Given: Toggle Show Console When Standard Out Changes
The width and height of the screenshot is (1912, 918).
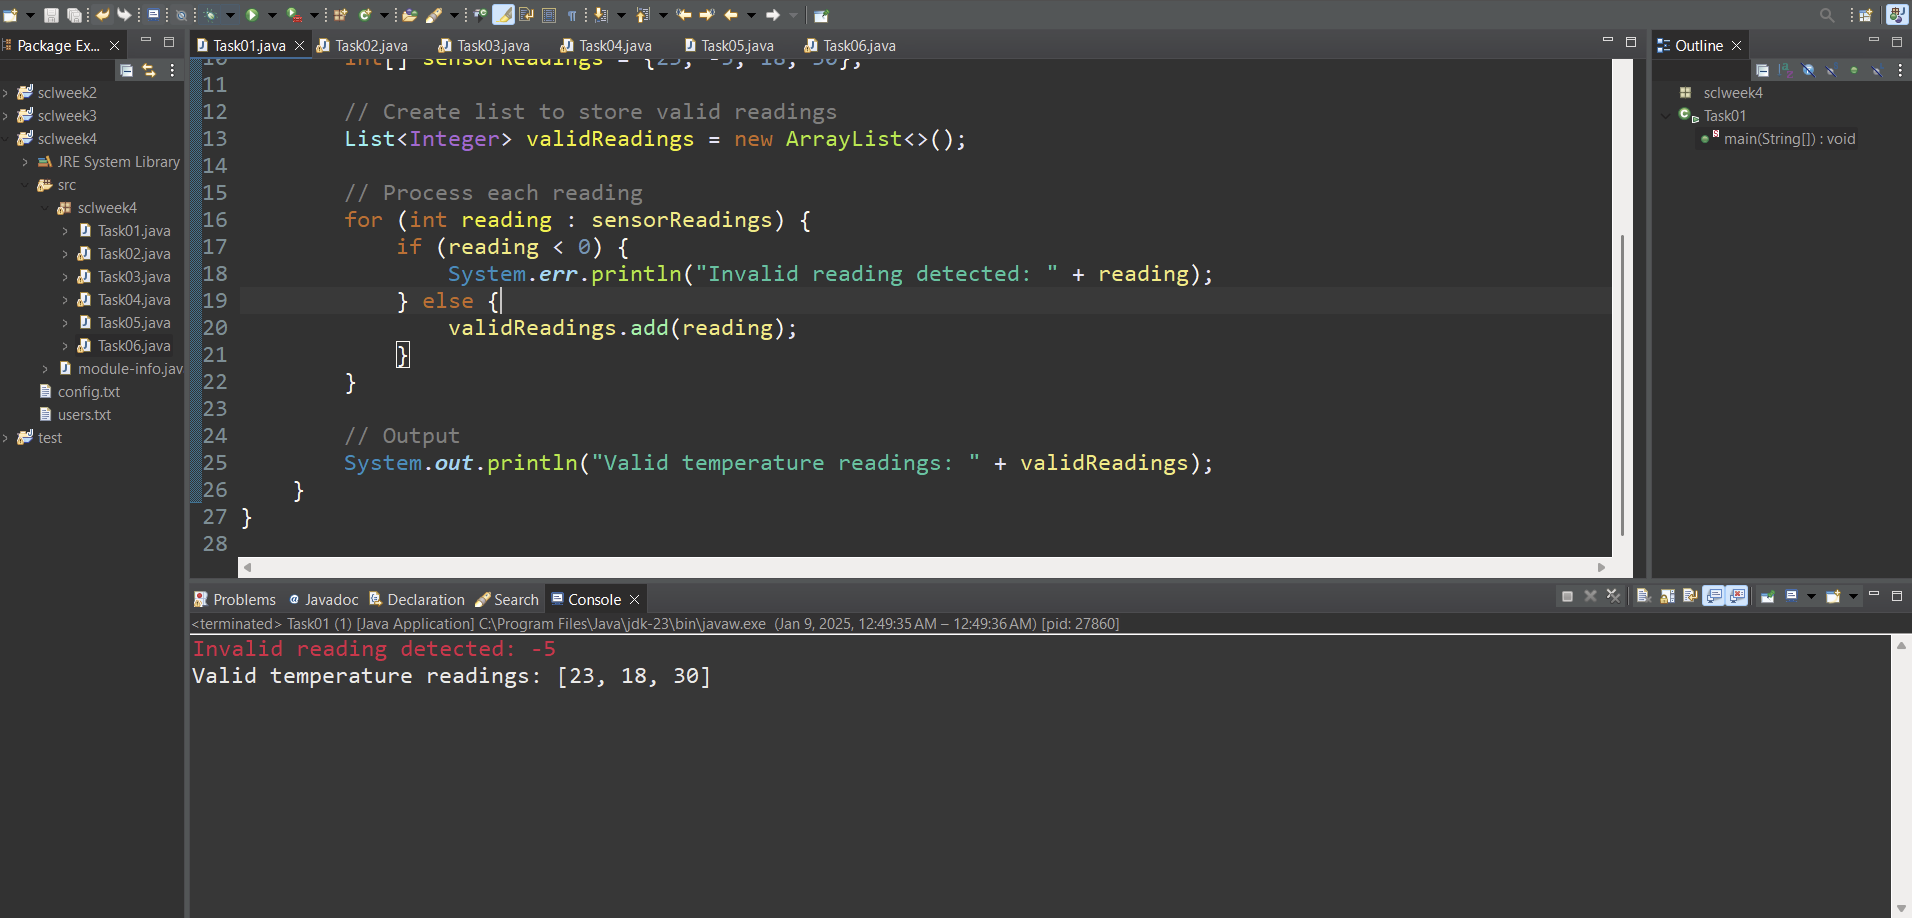Looking at the screenshot, I should [1714, 596].
